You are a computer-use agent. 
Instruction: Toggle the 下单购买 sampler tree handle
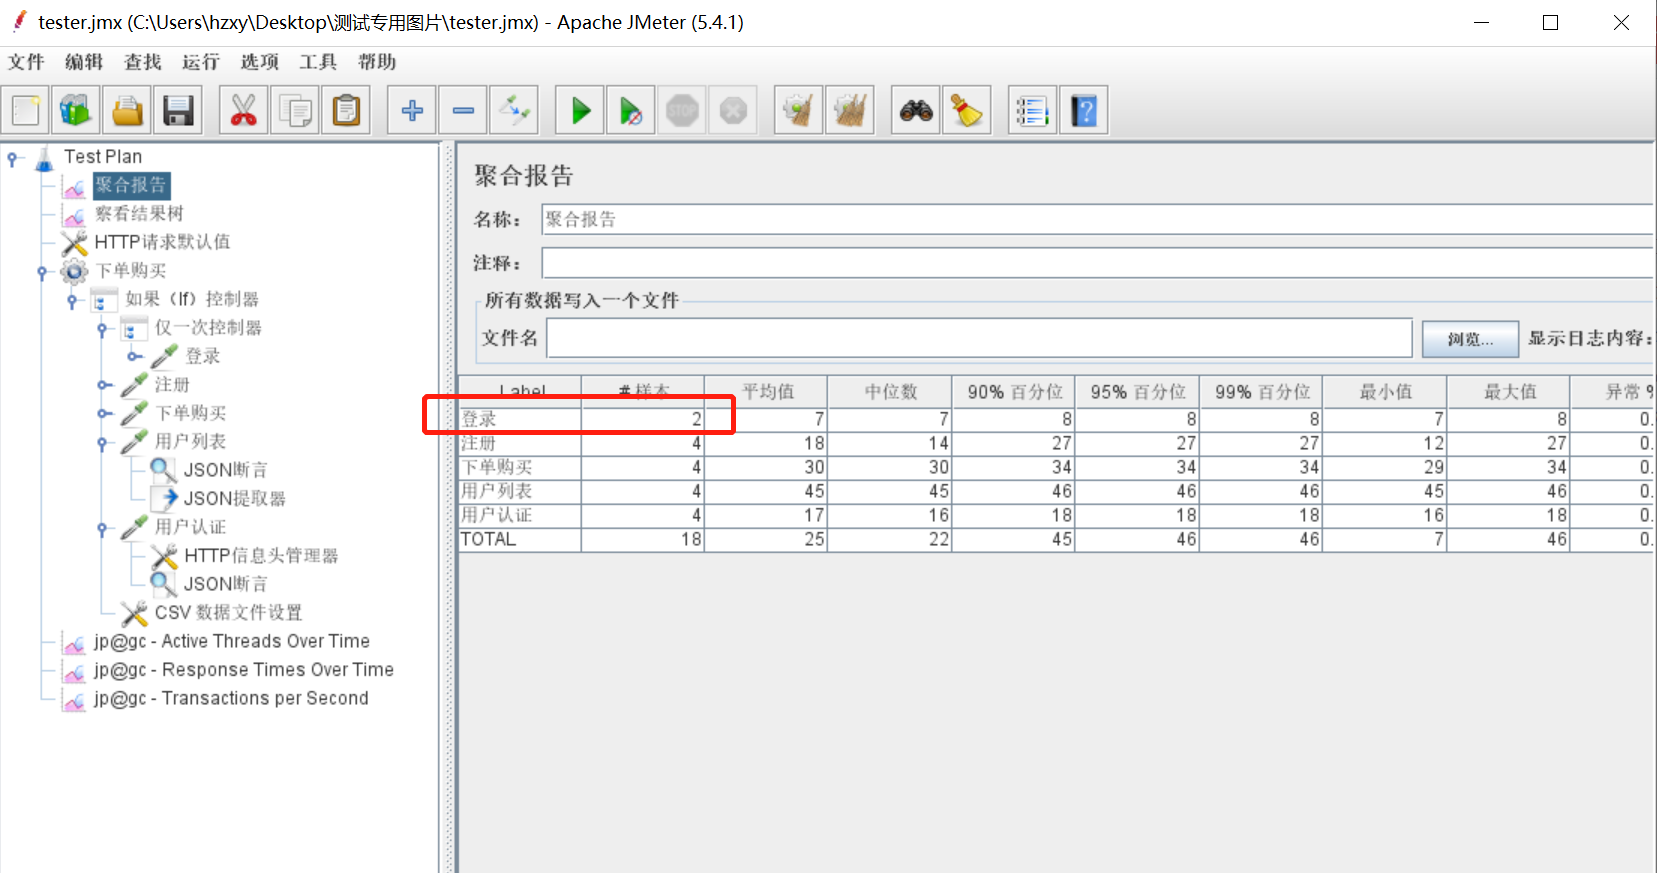(x=104, y=414)
